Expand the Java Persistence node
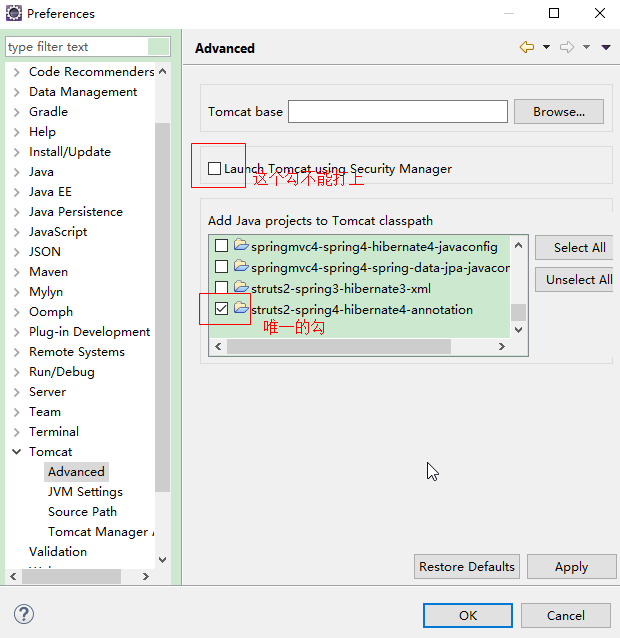620x638 pixels. [x=16, y=212]
